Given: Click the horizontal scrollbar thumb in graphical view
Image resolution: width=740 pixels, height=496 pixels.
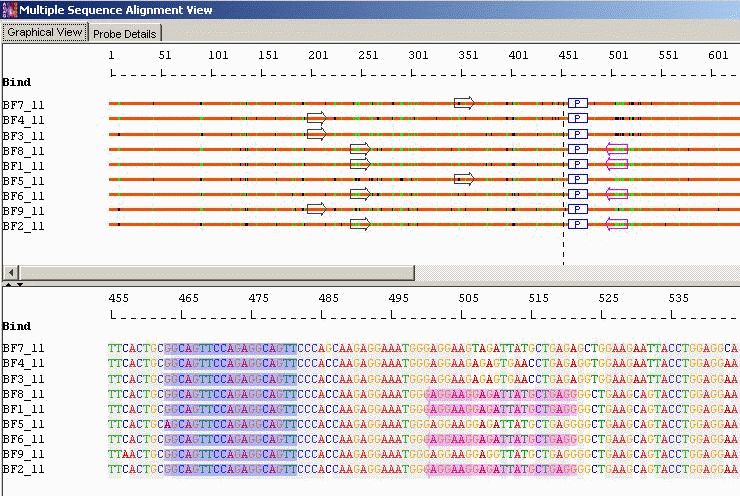Looking at the screenshot, I should [217, 272].
